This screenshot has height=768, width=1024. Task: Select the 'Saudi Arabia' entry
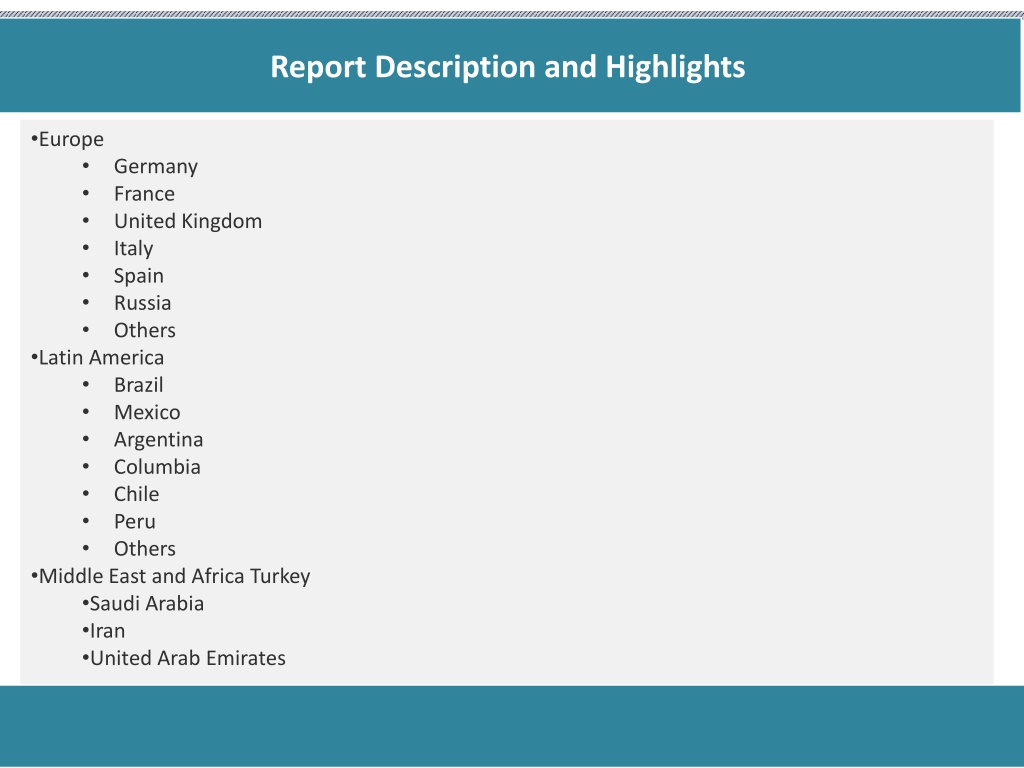pyautogui.click(x=146, y=604)
